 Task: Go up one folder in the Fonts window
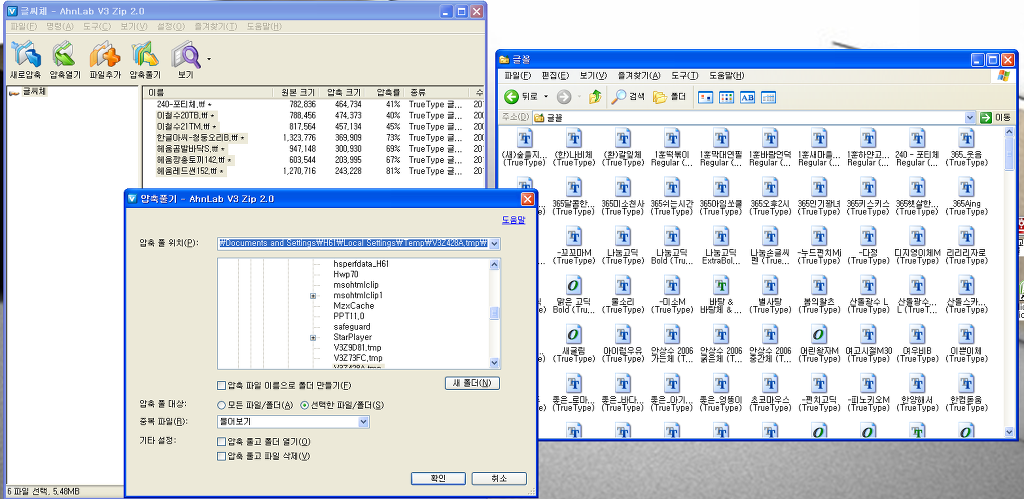595,97
